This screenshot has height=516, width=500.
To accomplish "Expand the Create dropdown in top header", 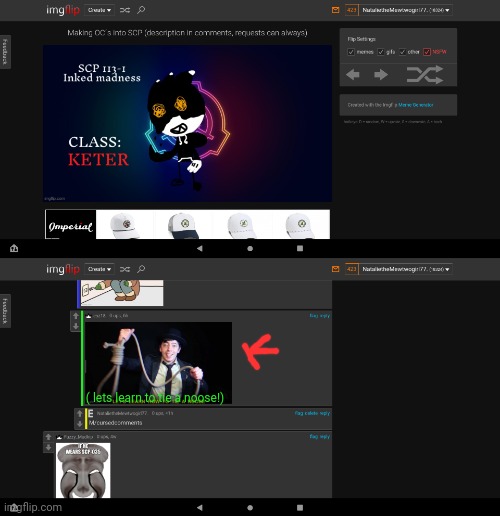I will (99, 10).
